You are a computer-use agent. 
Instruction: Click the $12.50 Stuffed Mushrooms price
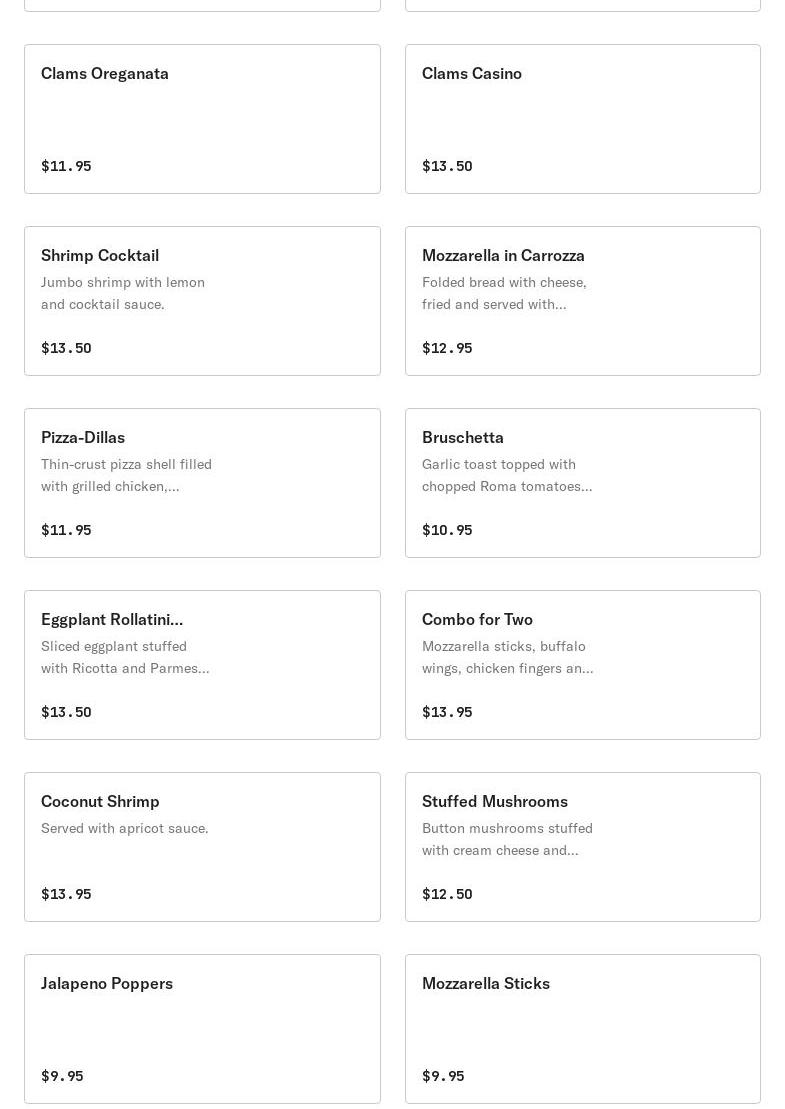tap(447, 894)
